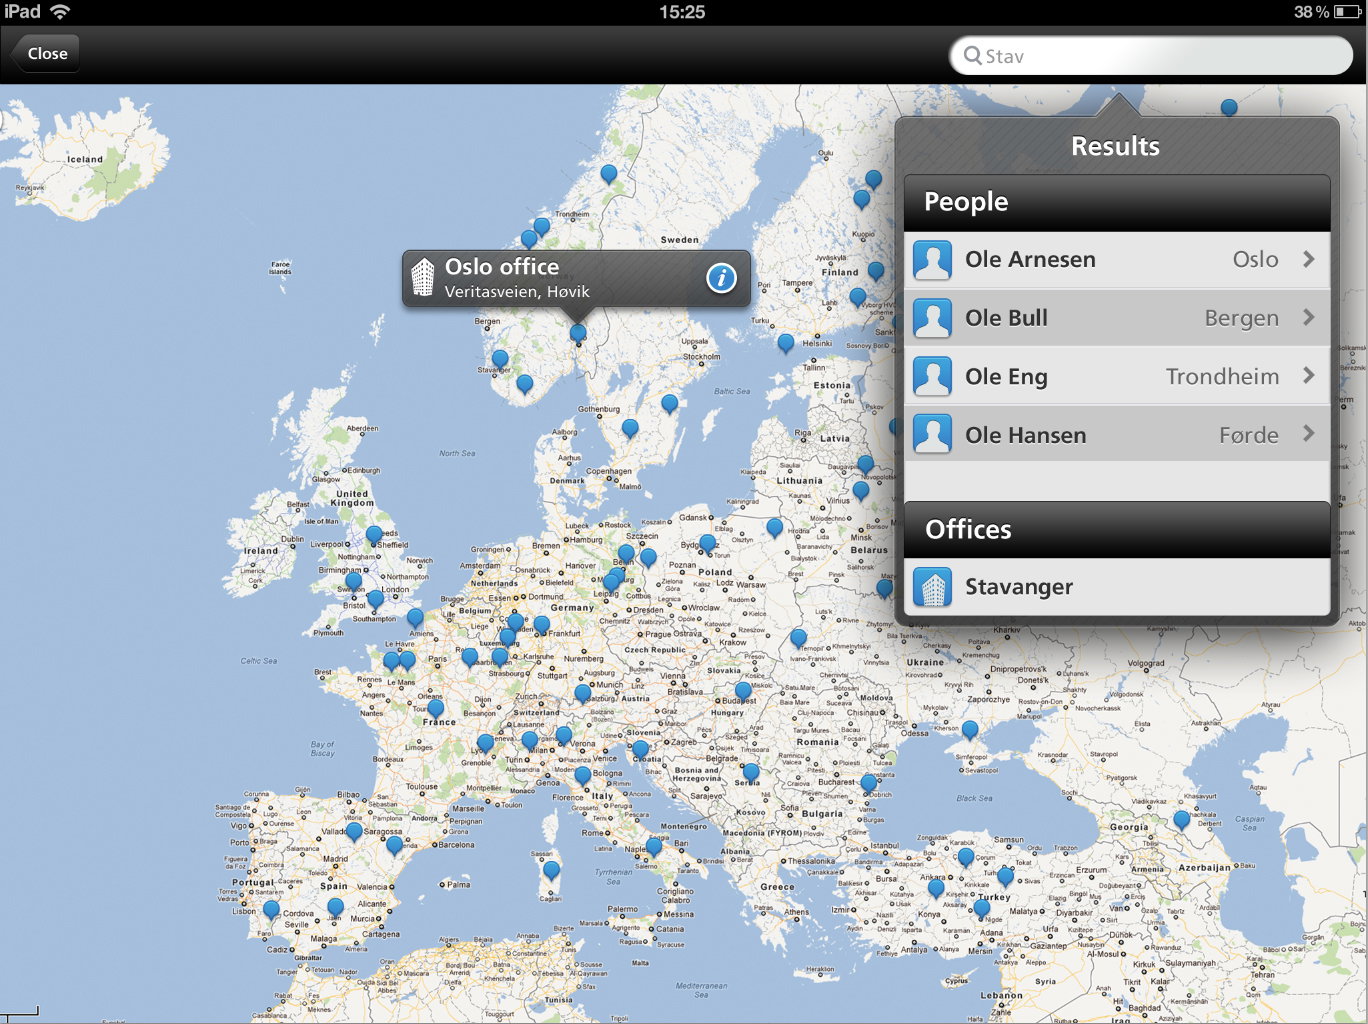Image resolution: width=1368 pixels, height=1024 pixels.
Task: Tap the Oslo office callout title
Action: pyautogui.click(x=502, y=267)
